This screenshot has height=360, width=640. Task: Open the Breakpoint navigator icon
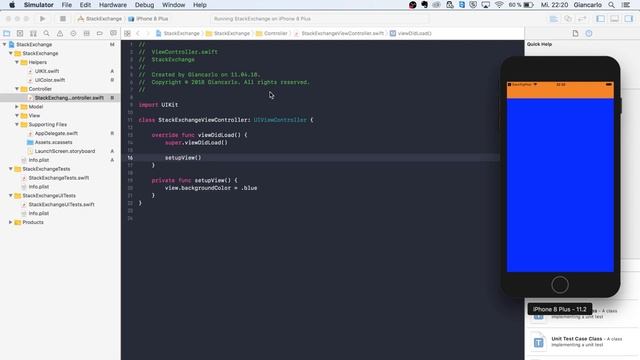pyautogui.click(x=100, y=33)
